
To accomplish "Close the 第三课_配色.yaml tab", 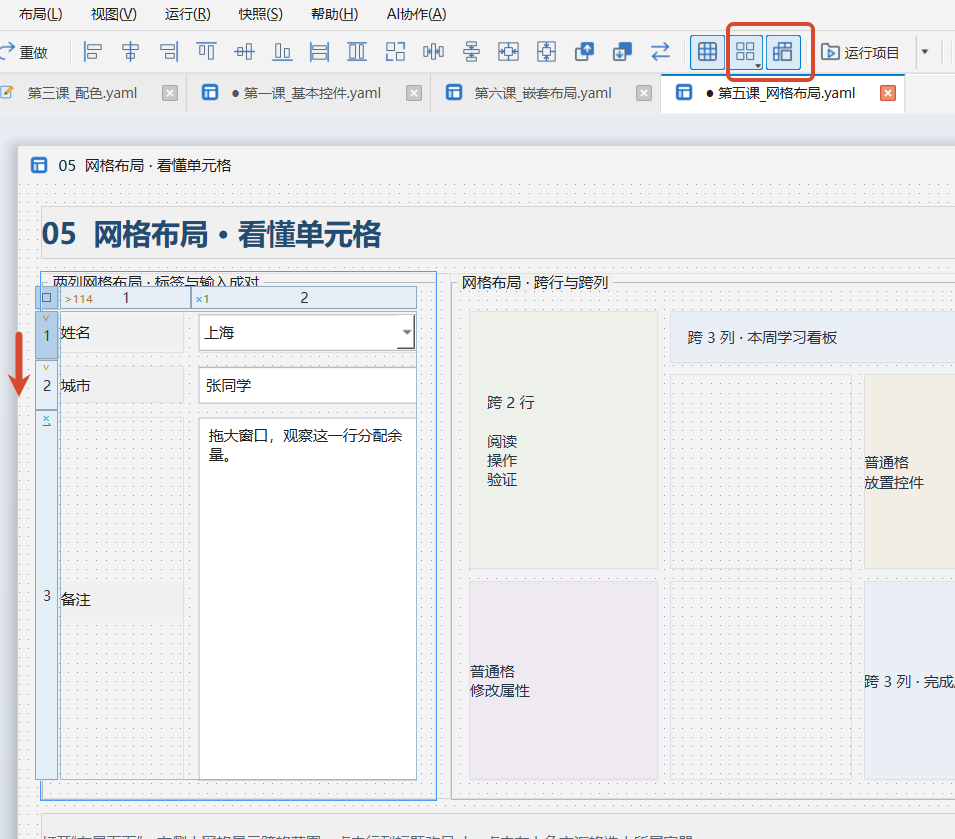I will point(170,93).
